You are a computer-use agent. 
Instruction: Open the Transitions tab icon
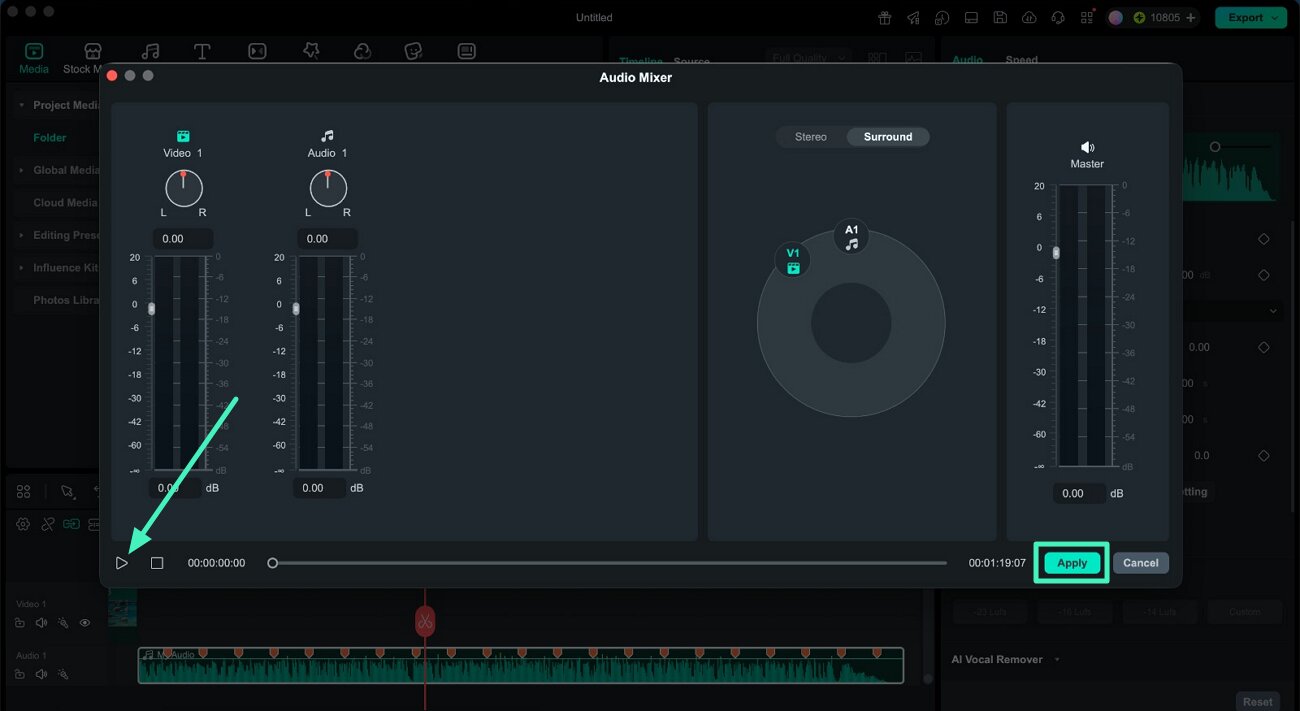pyautogui.click(x=257, y=52)
